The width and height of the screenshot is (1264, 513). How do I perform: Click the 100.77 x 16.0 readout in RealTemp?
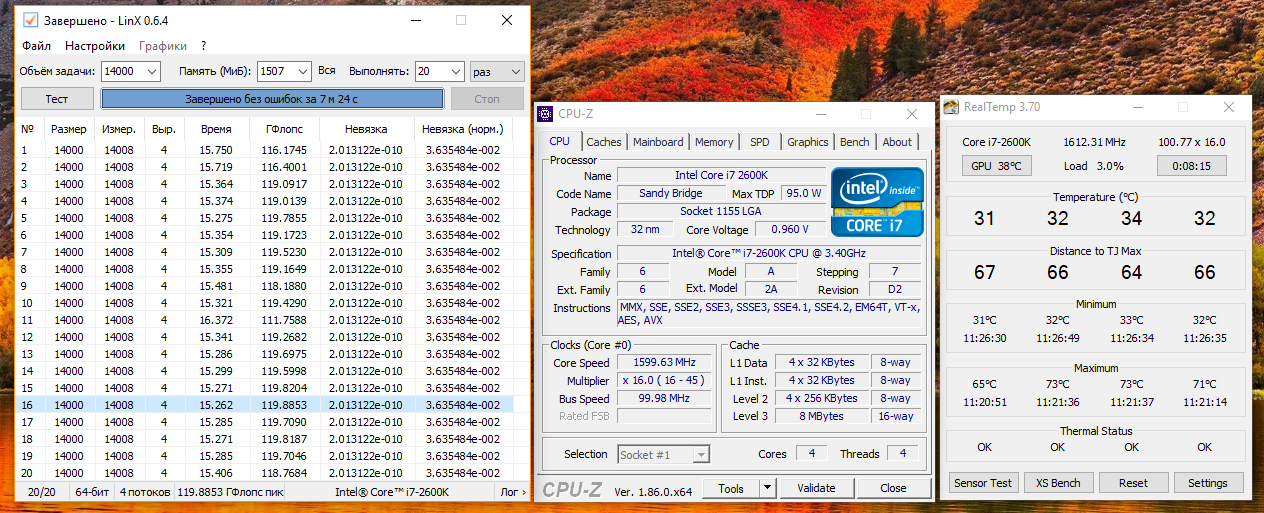tap(1191, 142)
